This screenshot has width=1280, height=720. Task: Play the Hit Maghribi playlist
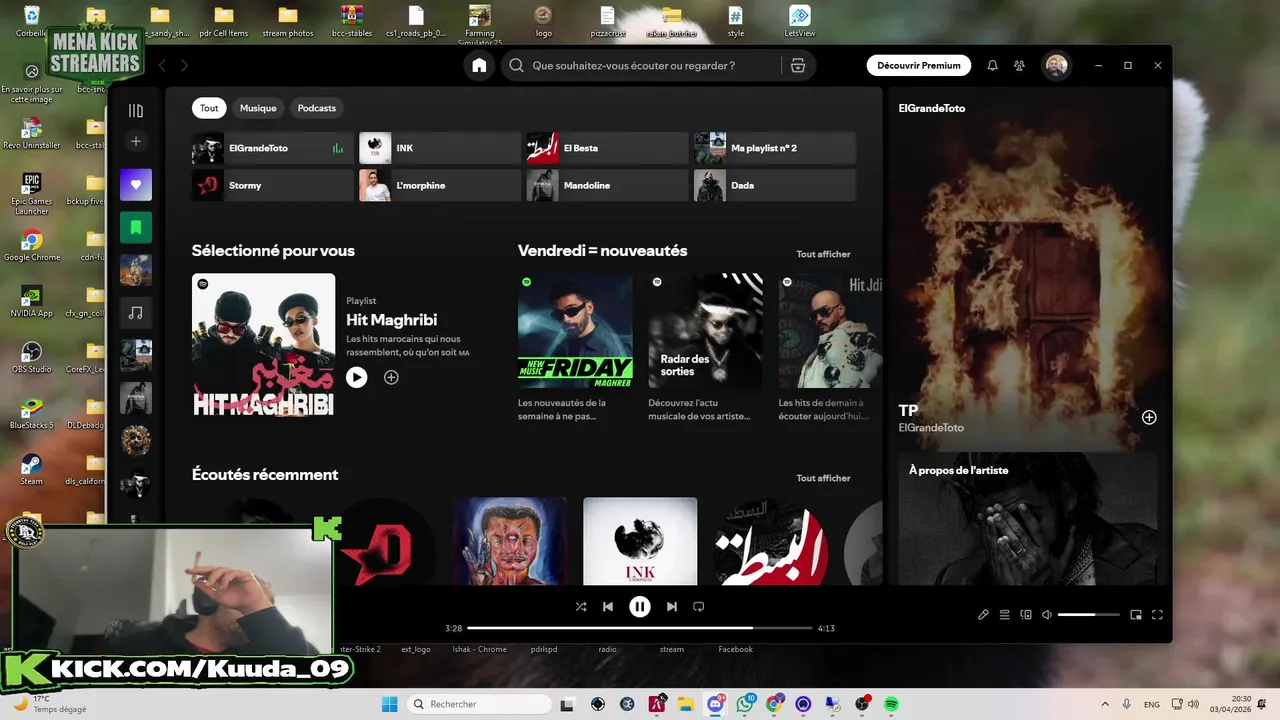pos(357,377)
